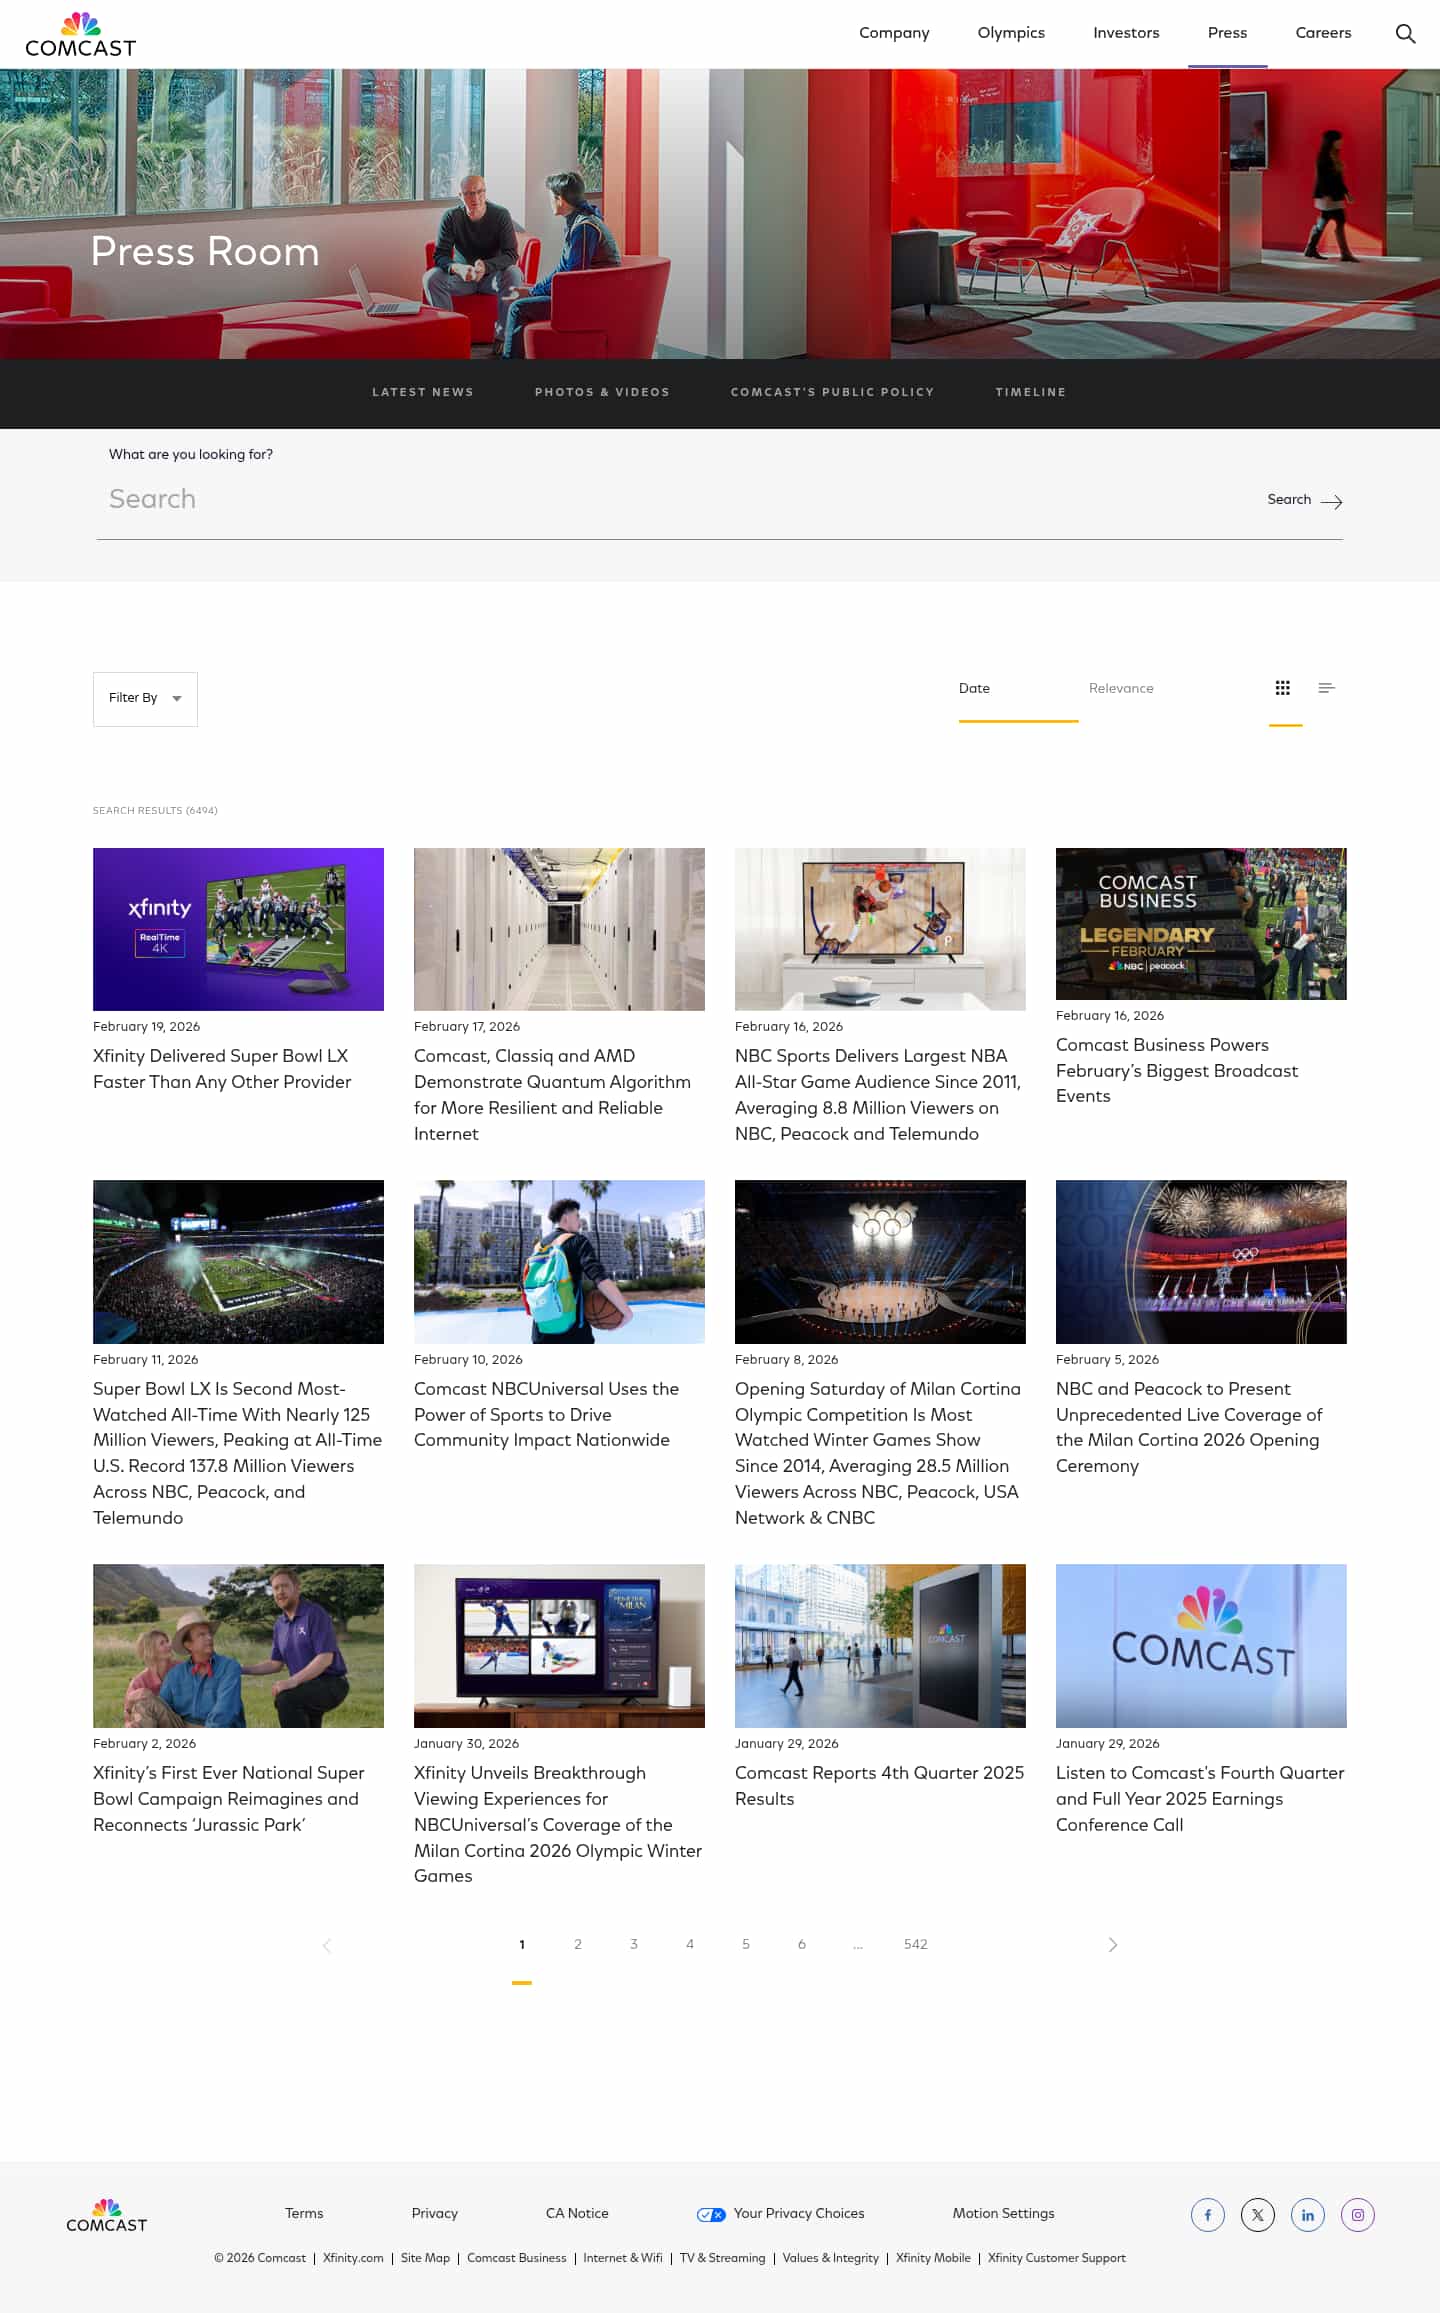Read 'Comcast Reports 4th Quarter 2025 Results'
Viewport: 1440px width, 2313px height.
(879, 1785)
